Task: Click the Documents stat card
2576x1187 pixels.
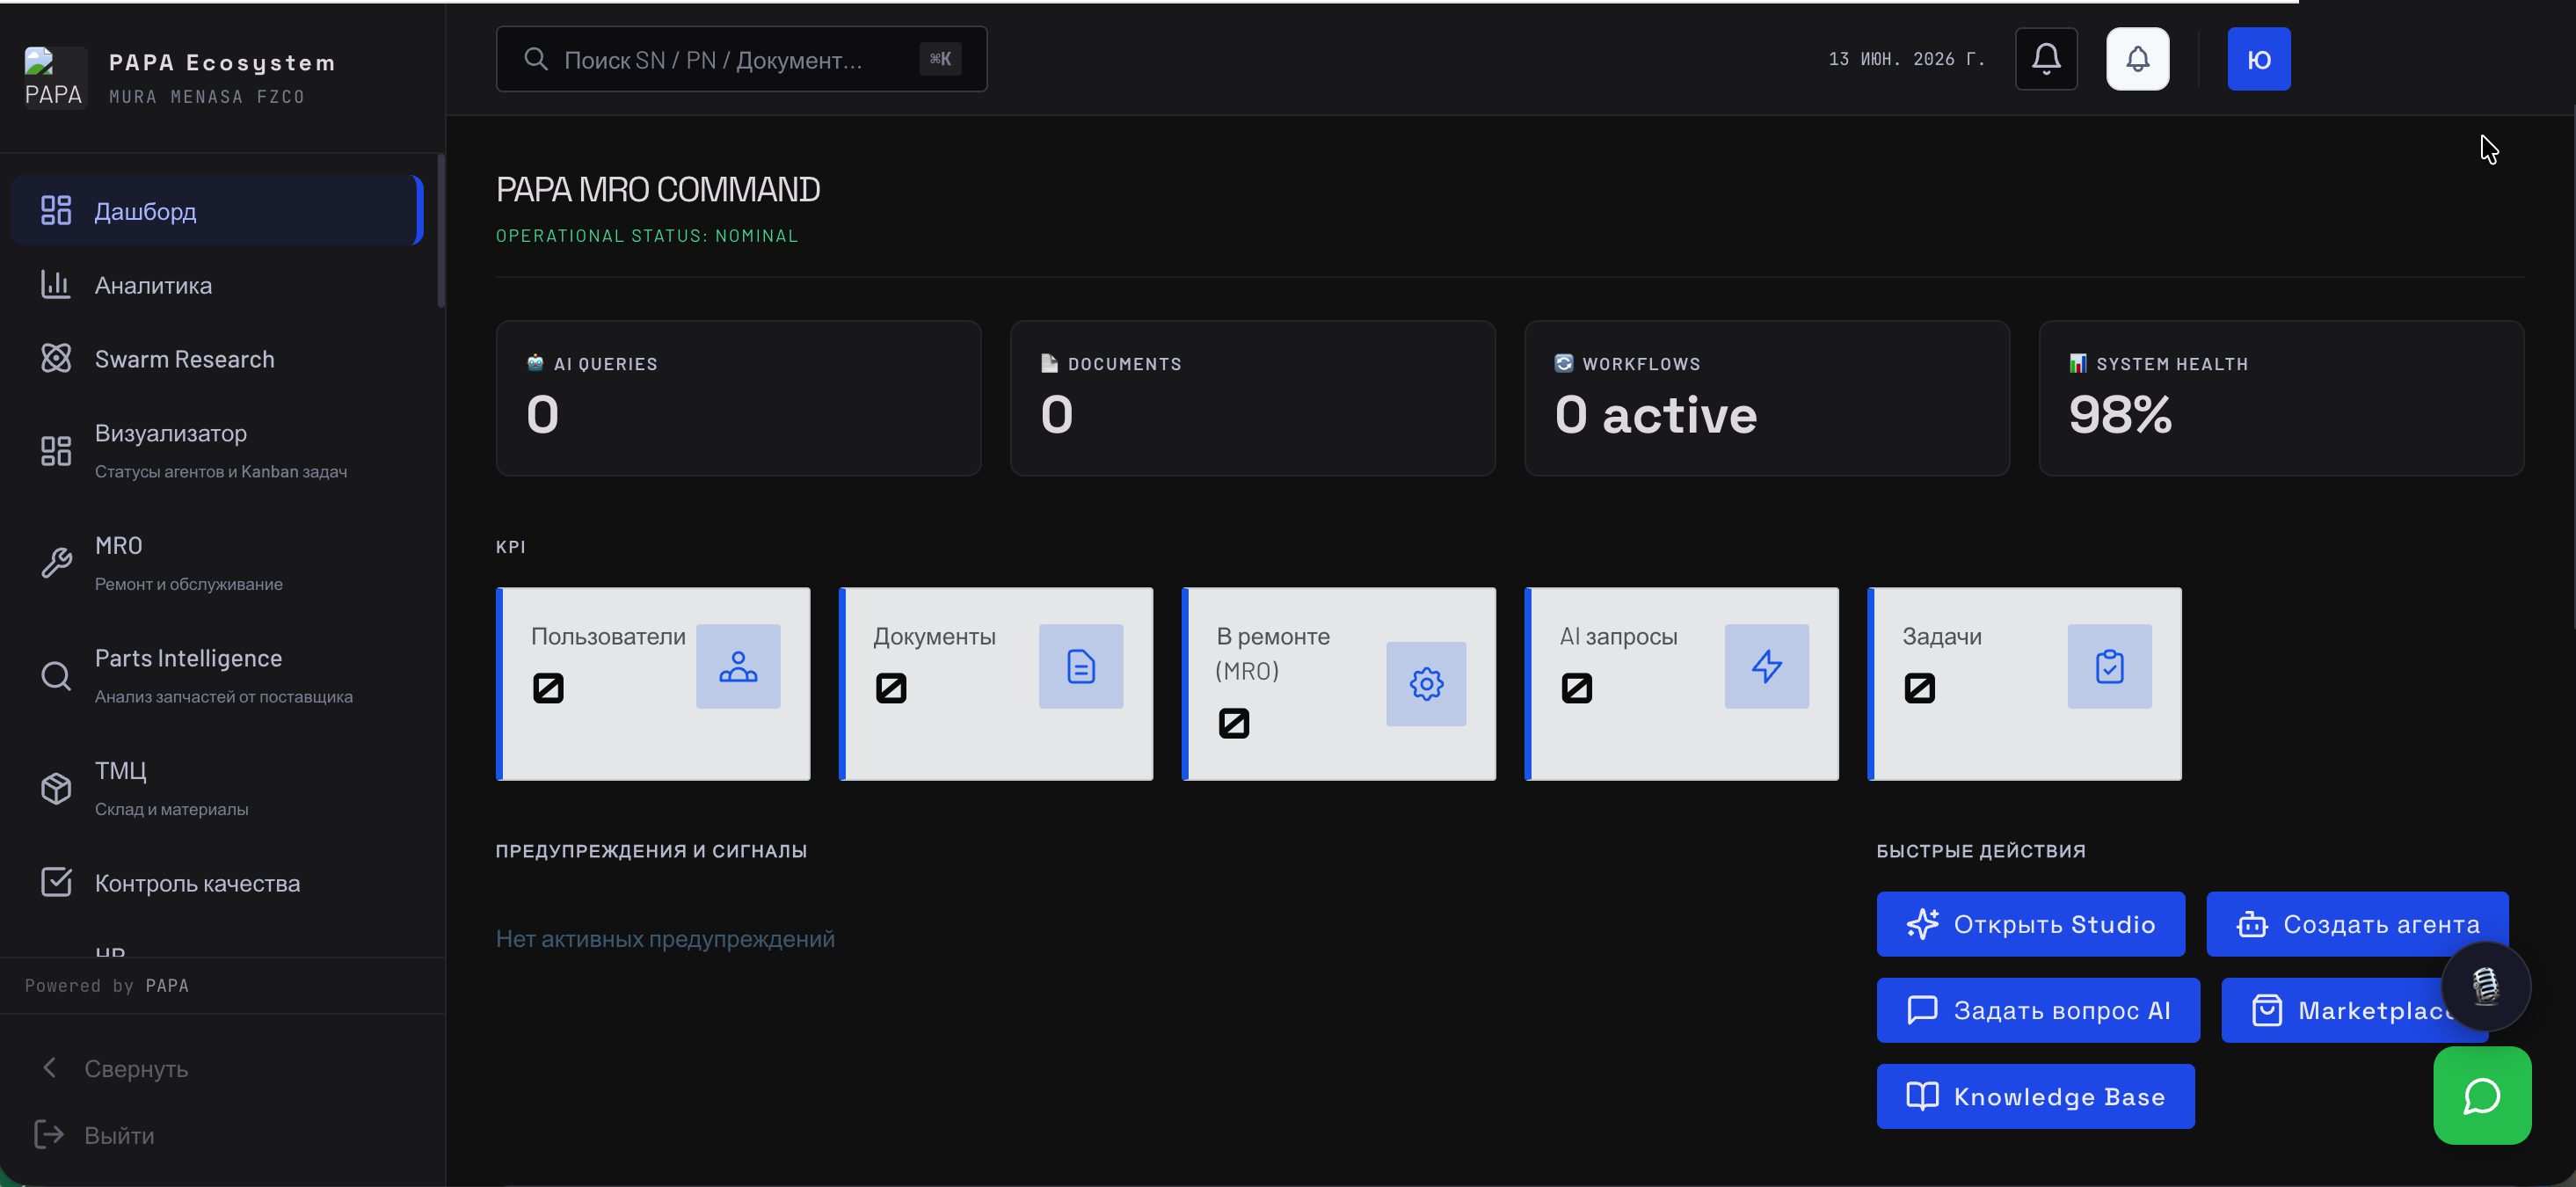Action: coord(1252,398)
